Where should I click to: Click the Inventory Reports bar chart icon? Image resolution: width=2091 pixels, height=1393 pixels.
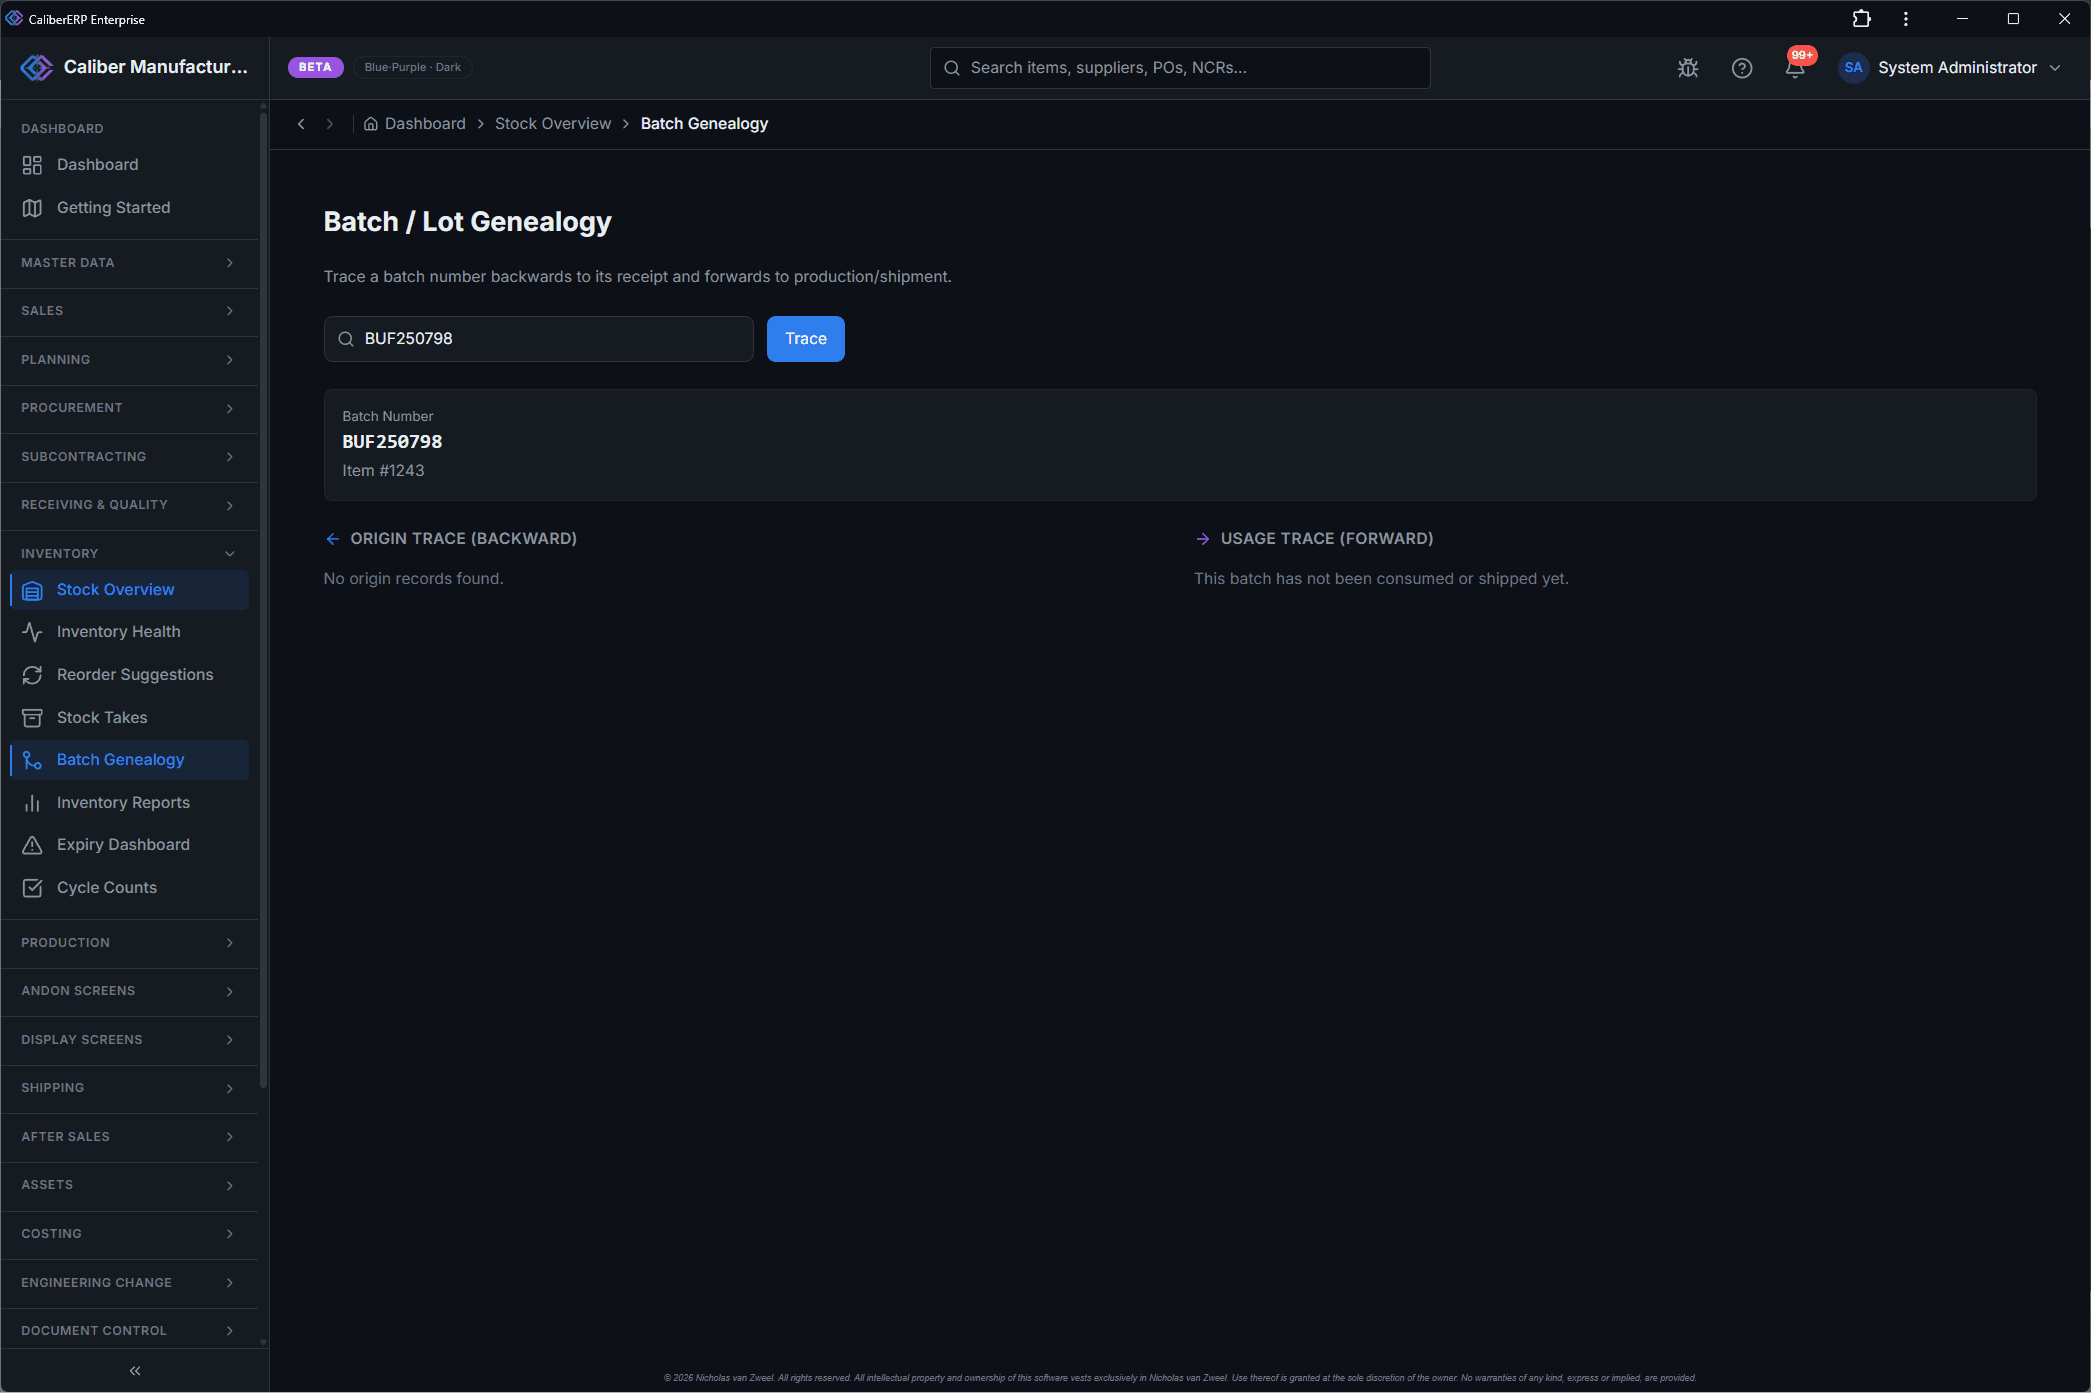(32, 803)
